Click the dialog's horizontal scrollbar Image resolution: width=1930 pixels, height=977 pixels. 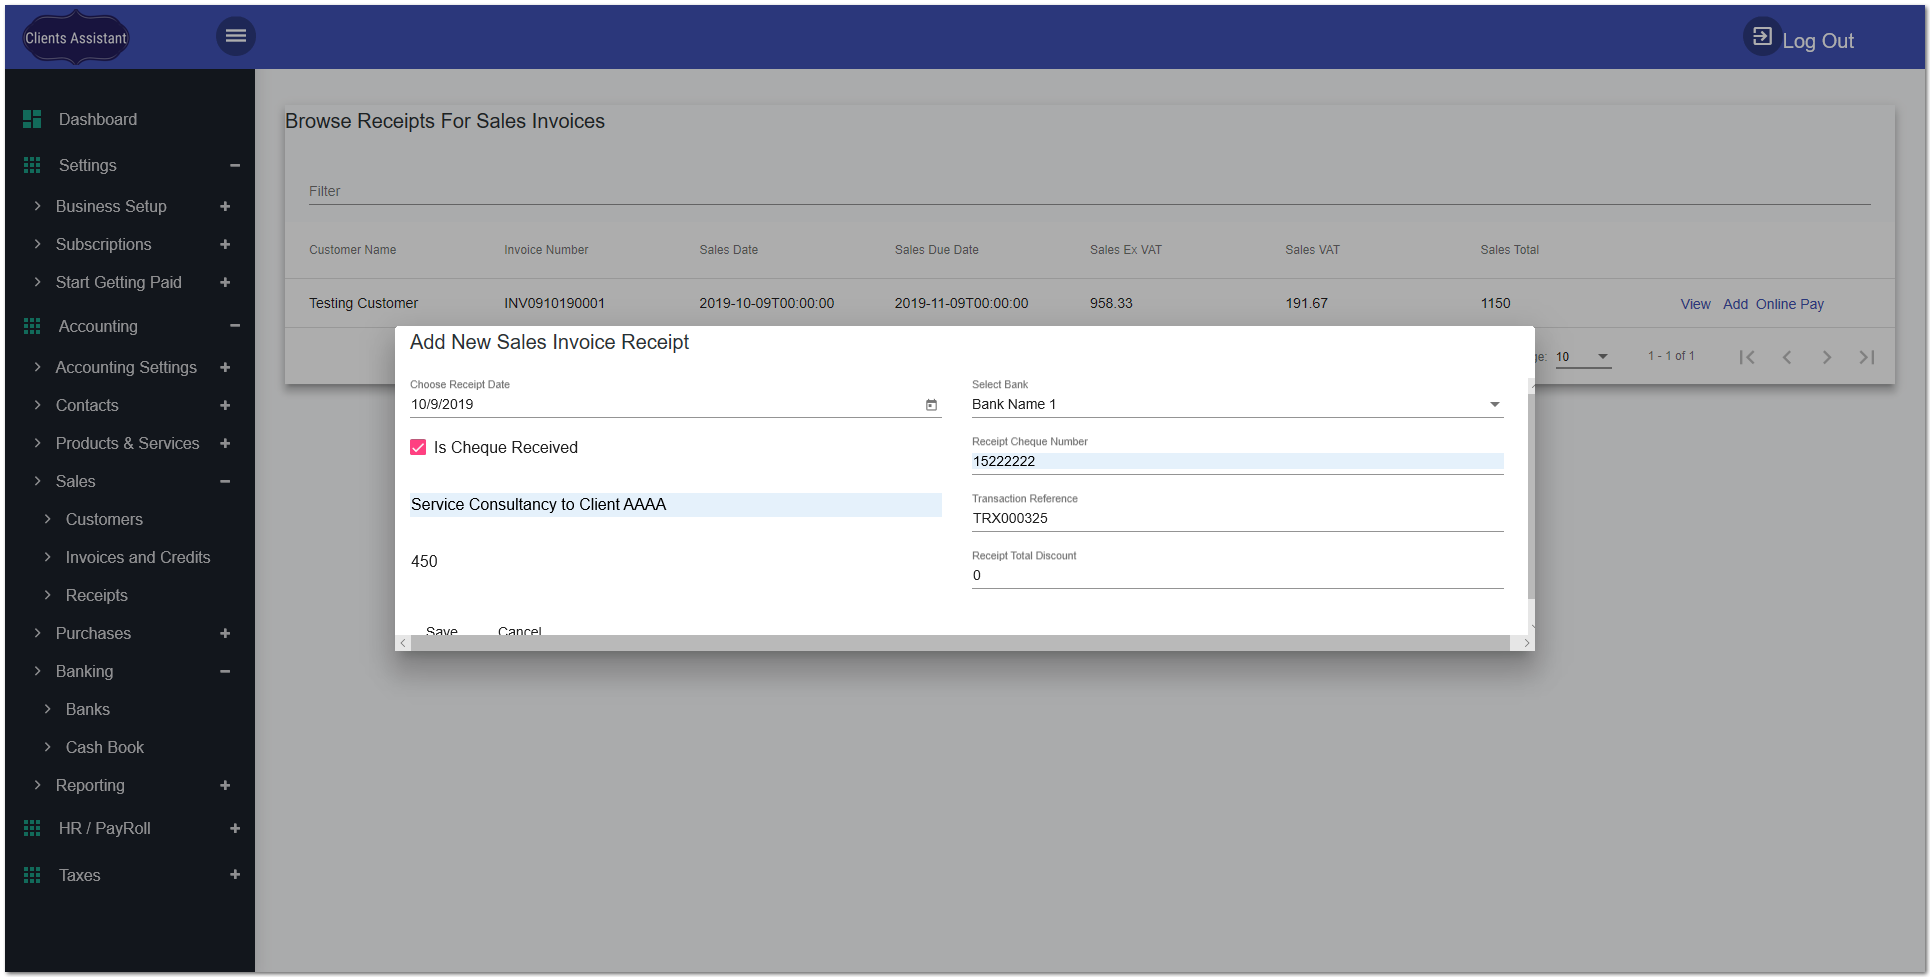[960, 643]
